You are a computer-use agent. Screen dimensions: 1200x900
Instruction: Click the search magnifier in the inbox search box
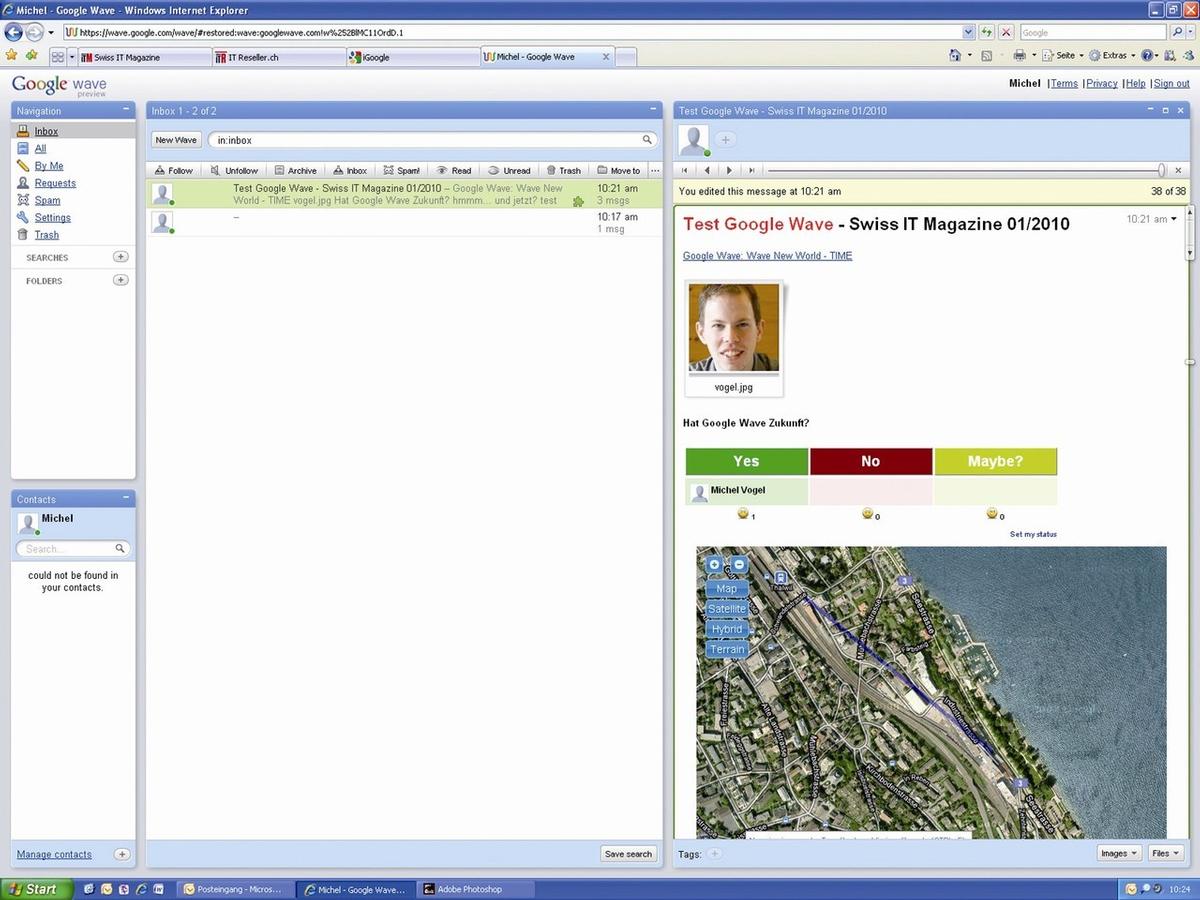pyautogui.click(x=647, y=140)
